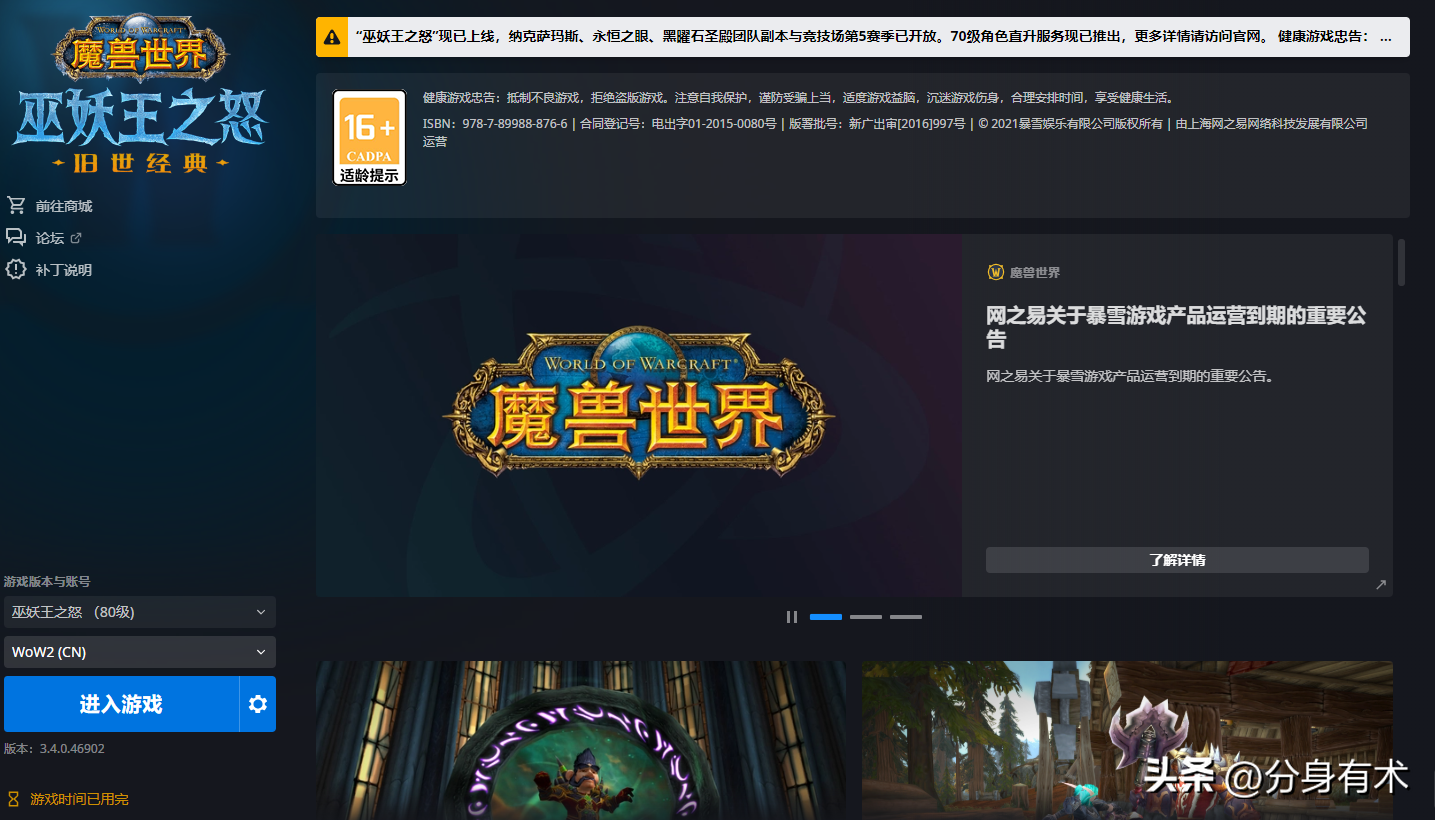The width and height of the screenshot is (1435, 820).
Task: Open the forest battle news thumbnail
Action: point(1127,740)
